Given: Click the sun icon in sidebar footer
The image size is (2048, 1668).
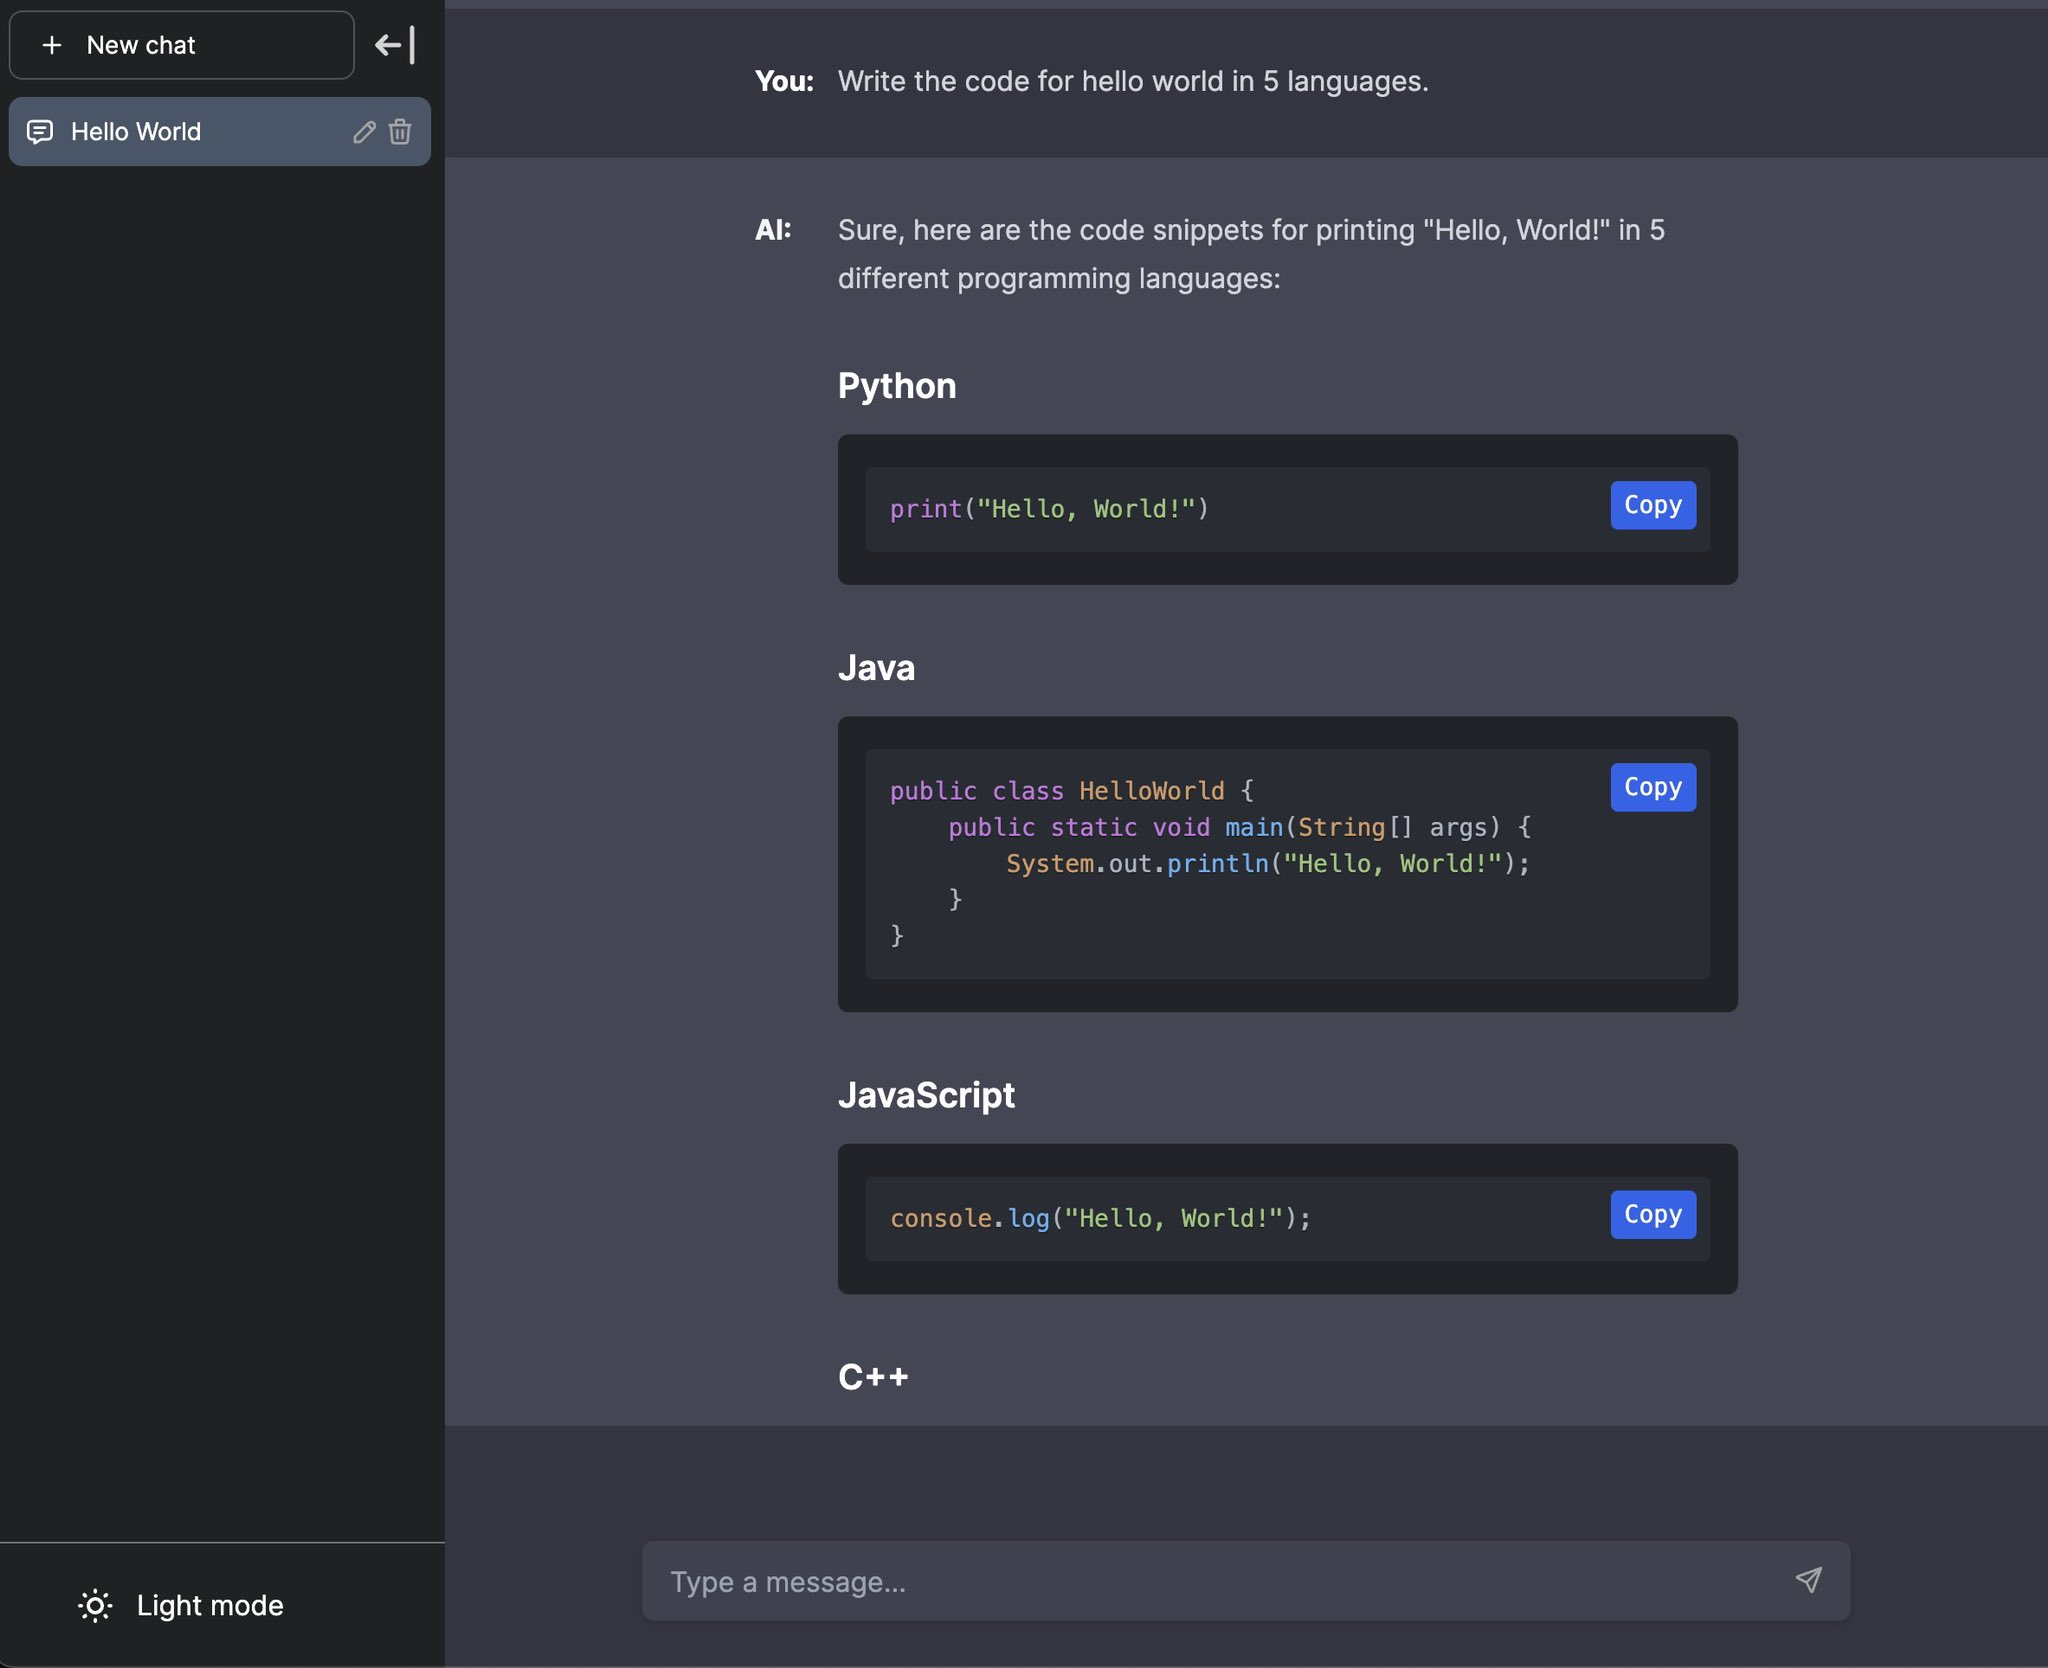Looking at the screenshot, I should [95, 1605].
